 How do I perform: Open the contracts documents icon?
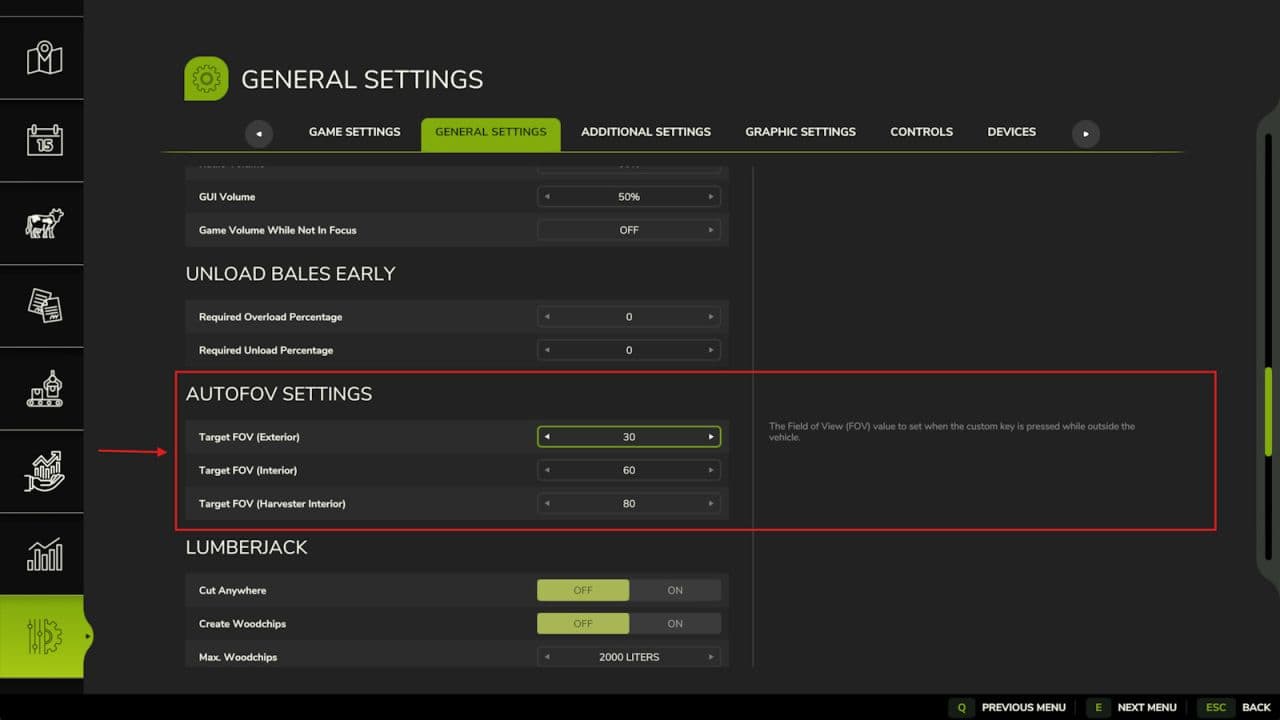44,306
